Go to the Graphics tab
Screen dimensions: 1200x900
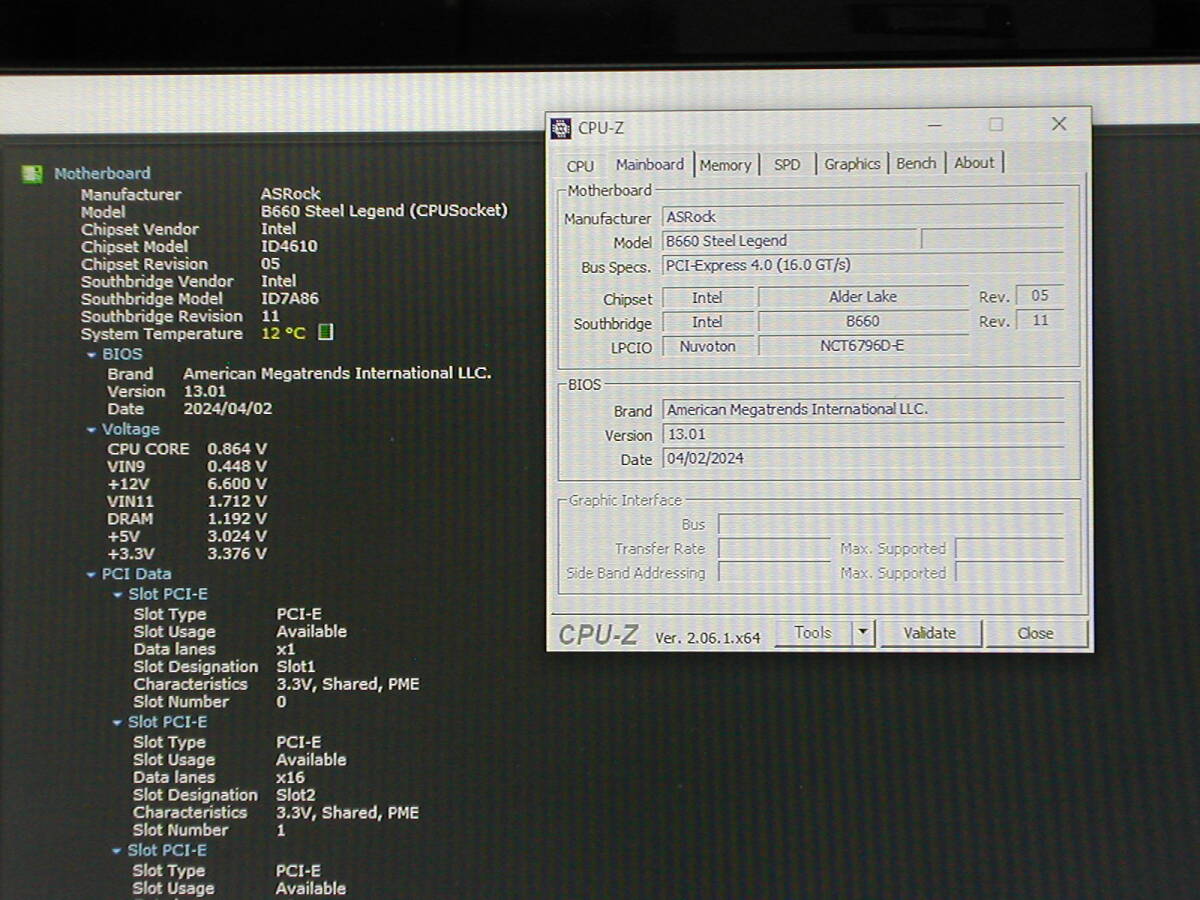pyautogui.click(x=852, y=164)
